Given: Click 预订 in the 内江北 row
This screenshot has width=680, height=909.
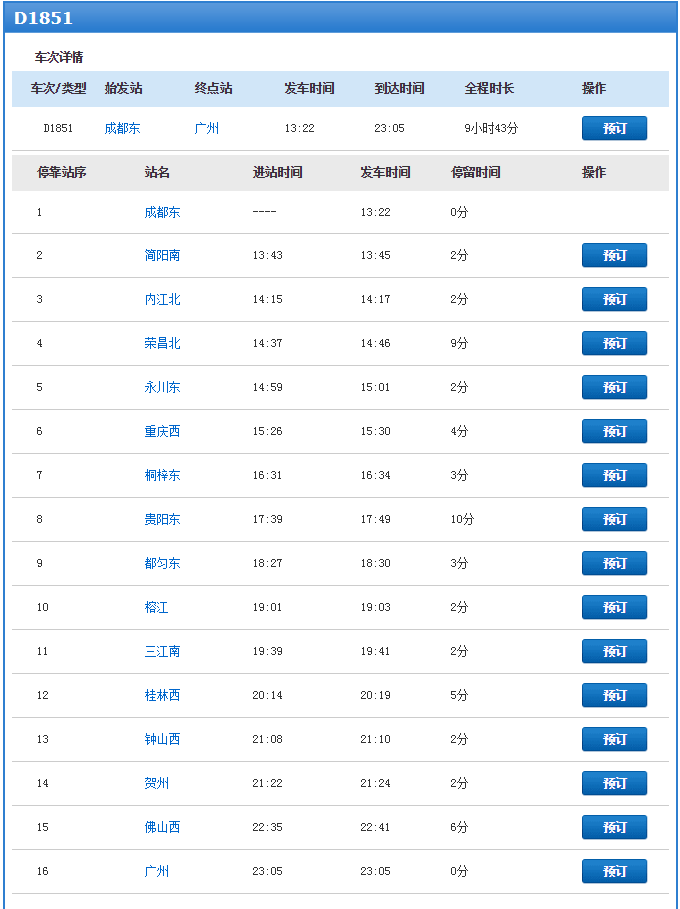Looking at the screenshot, I should click(x=614, y=299).
